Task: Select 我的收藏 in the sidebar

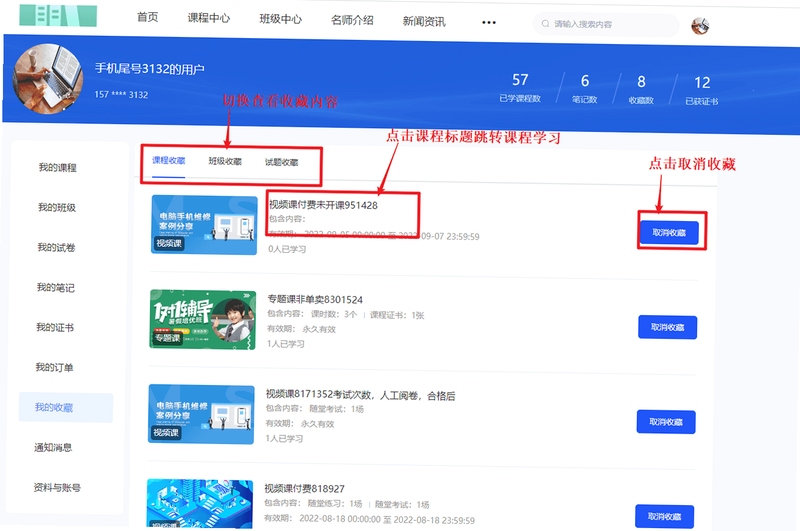Action: point(66,408)
